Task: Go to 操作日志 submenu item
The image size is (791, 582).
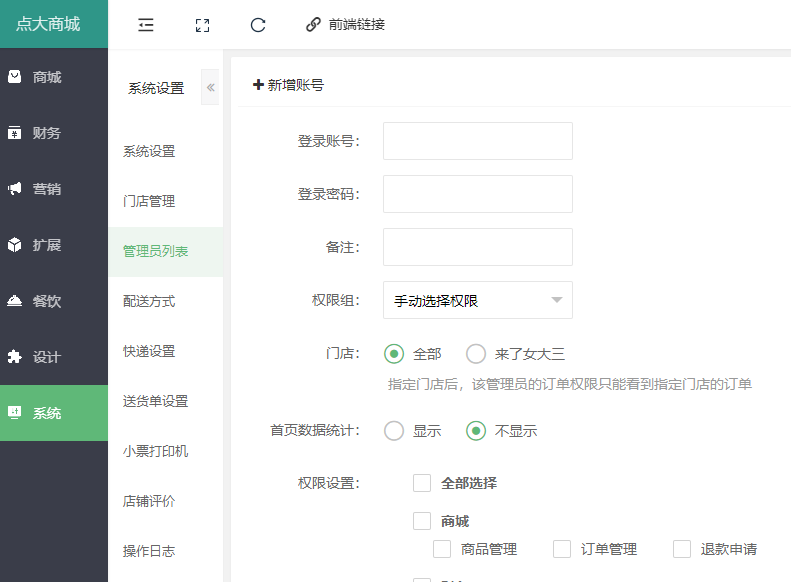Action: (x=149, y=551)
